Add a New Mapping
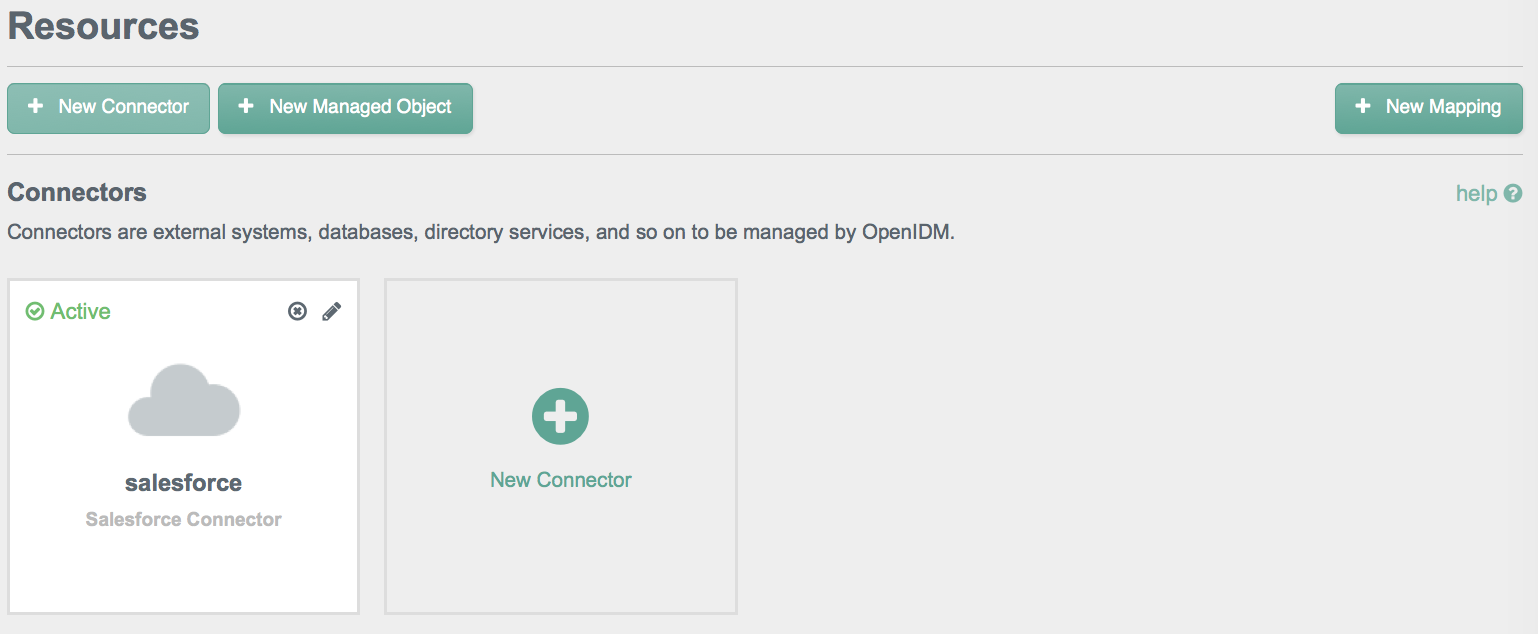This screenshot has width=1538, height=634. (1428, 108)
